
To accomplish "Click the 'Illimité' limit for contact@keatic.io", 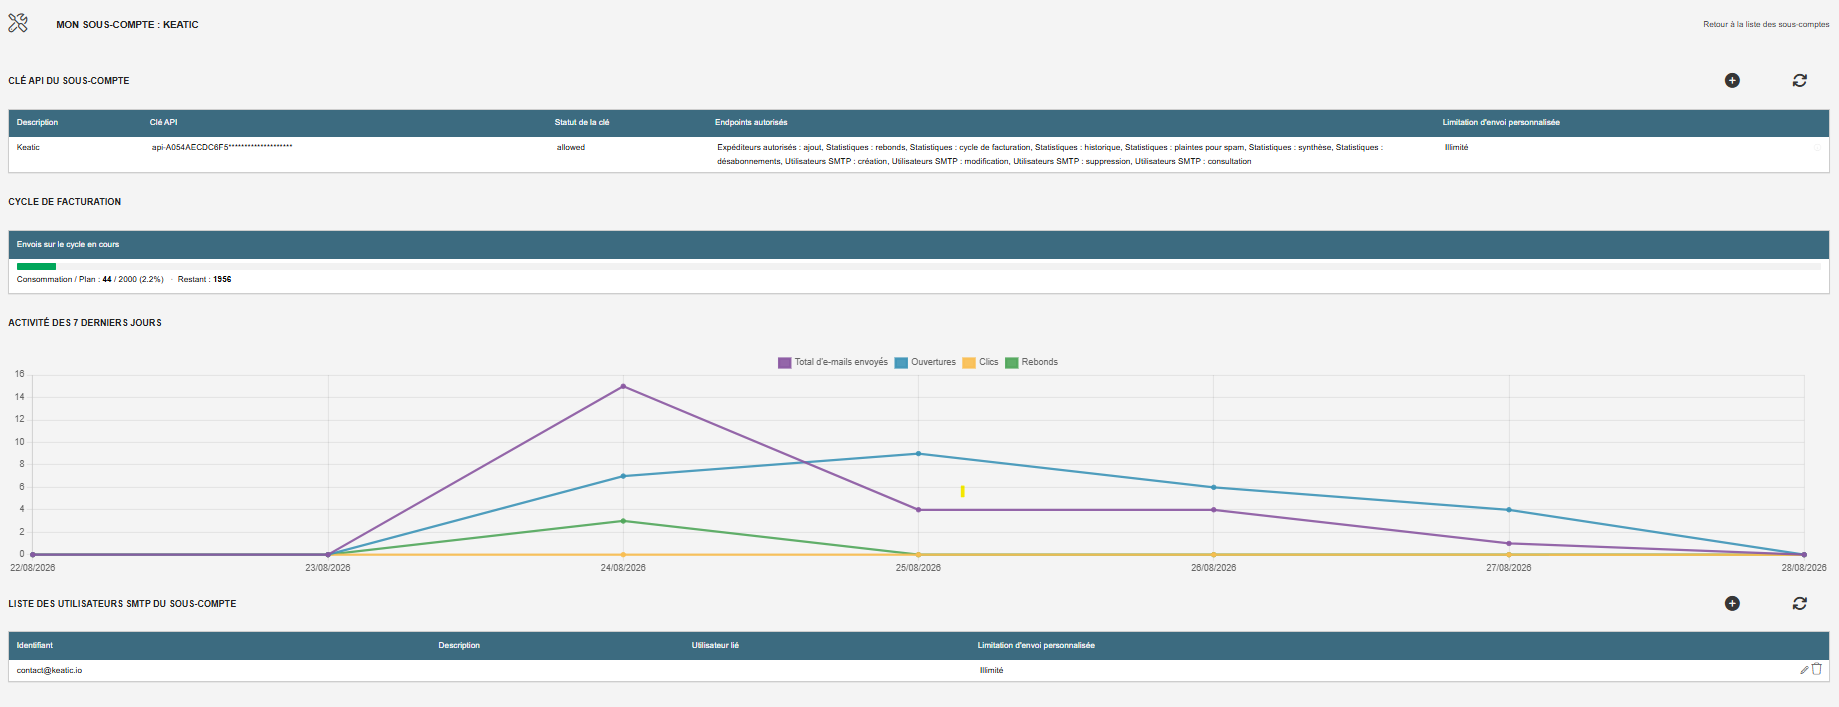I will click(x=991, y=670).
